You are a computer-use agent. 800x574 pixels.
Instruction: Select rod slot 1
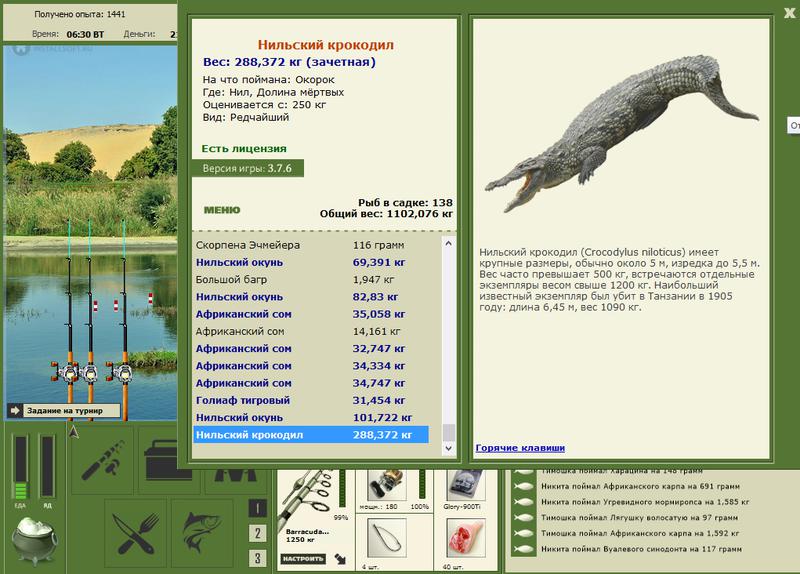pyautogui.click(x=257, y=508)
